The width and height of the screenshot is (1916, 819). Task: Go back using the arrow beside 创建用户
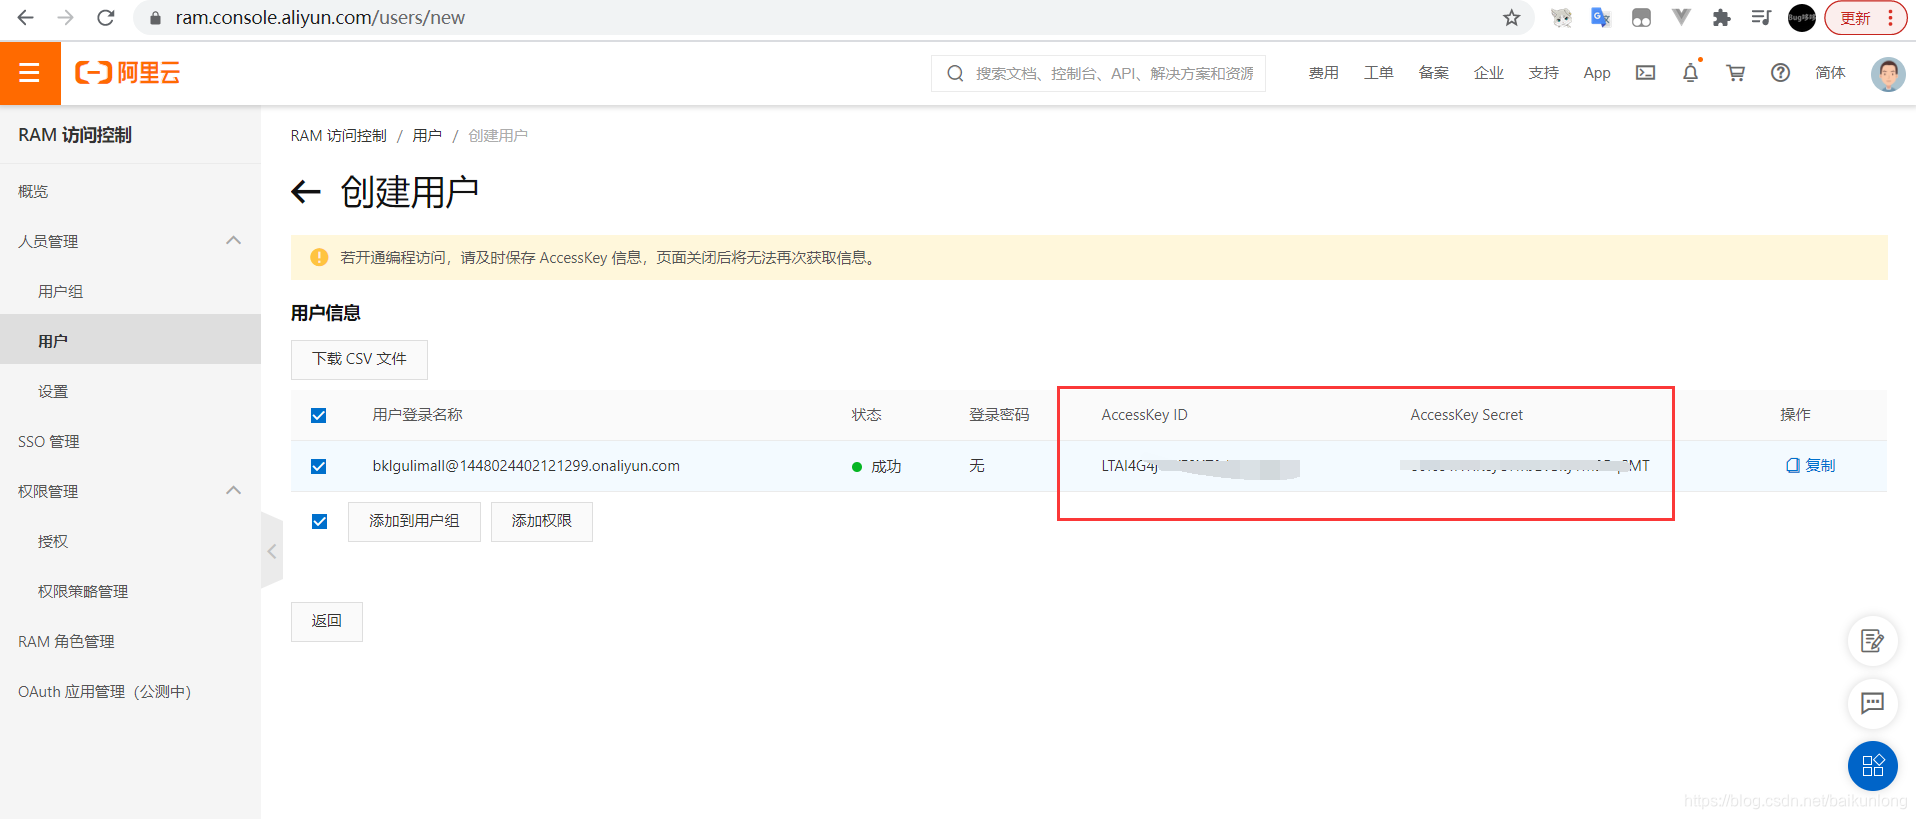click(x=306, y=192)
